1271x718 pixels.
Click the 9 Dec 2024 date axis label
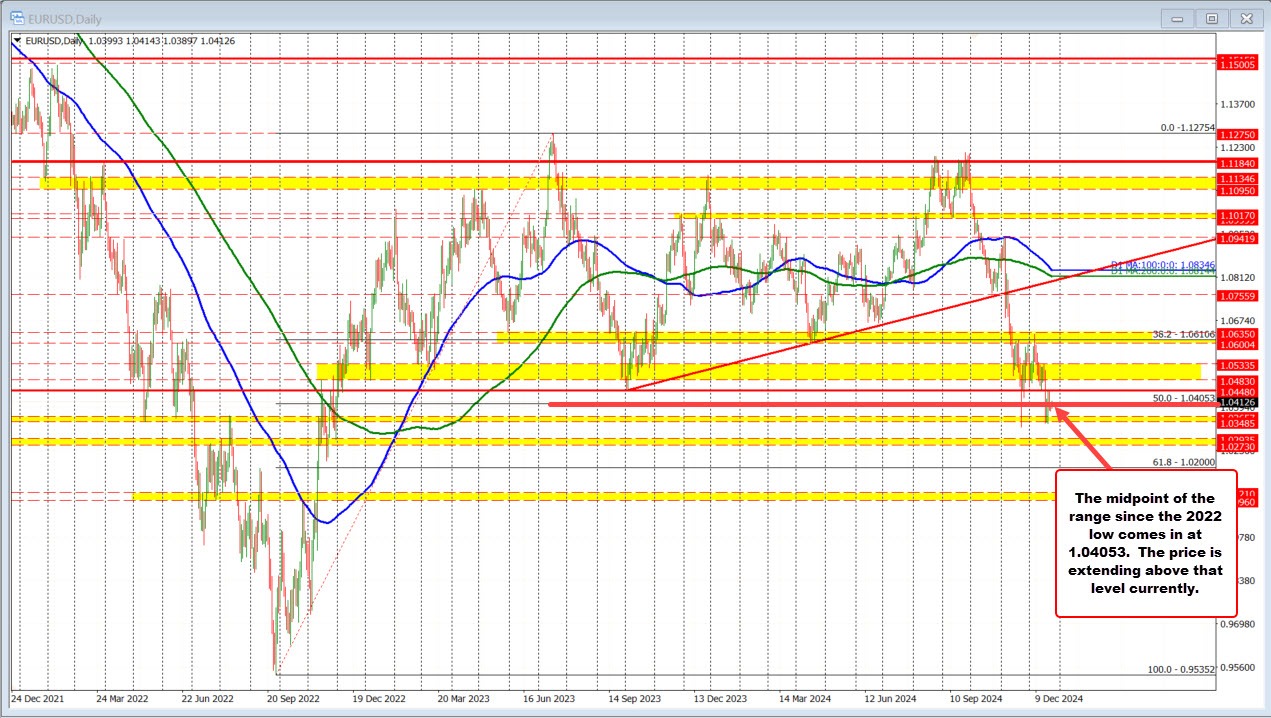point(1058,699)
